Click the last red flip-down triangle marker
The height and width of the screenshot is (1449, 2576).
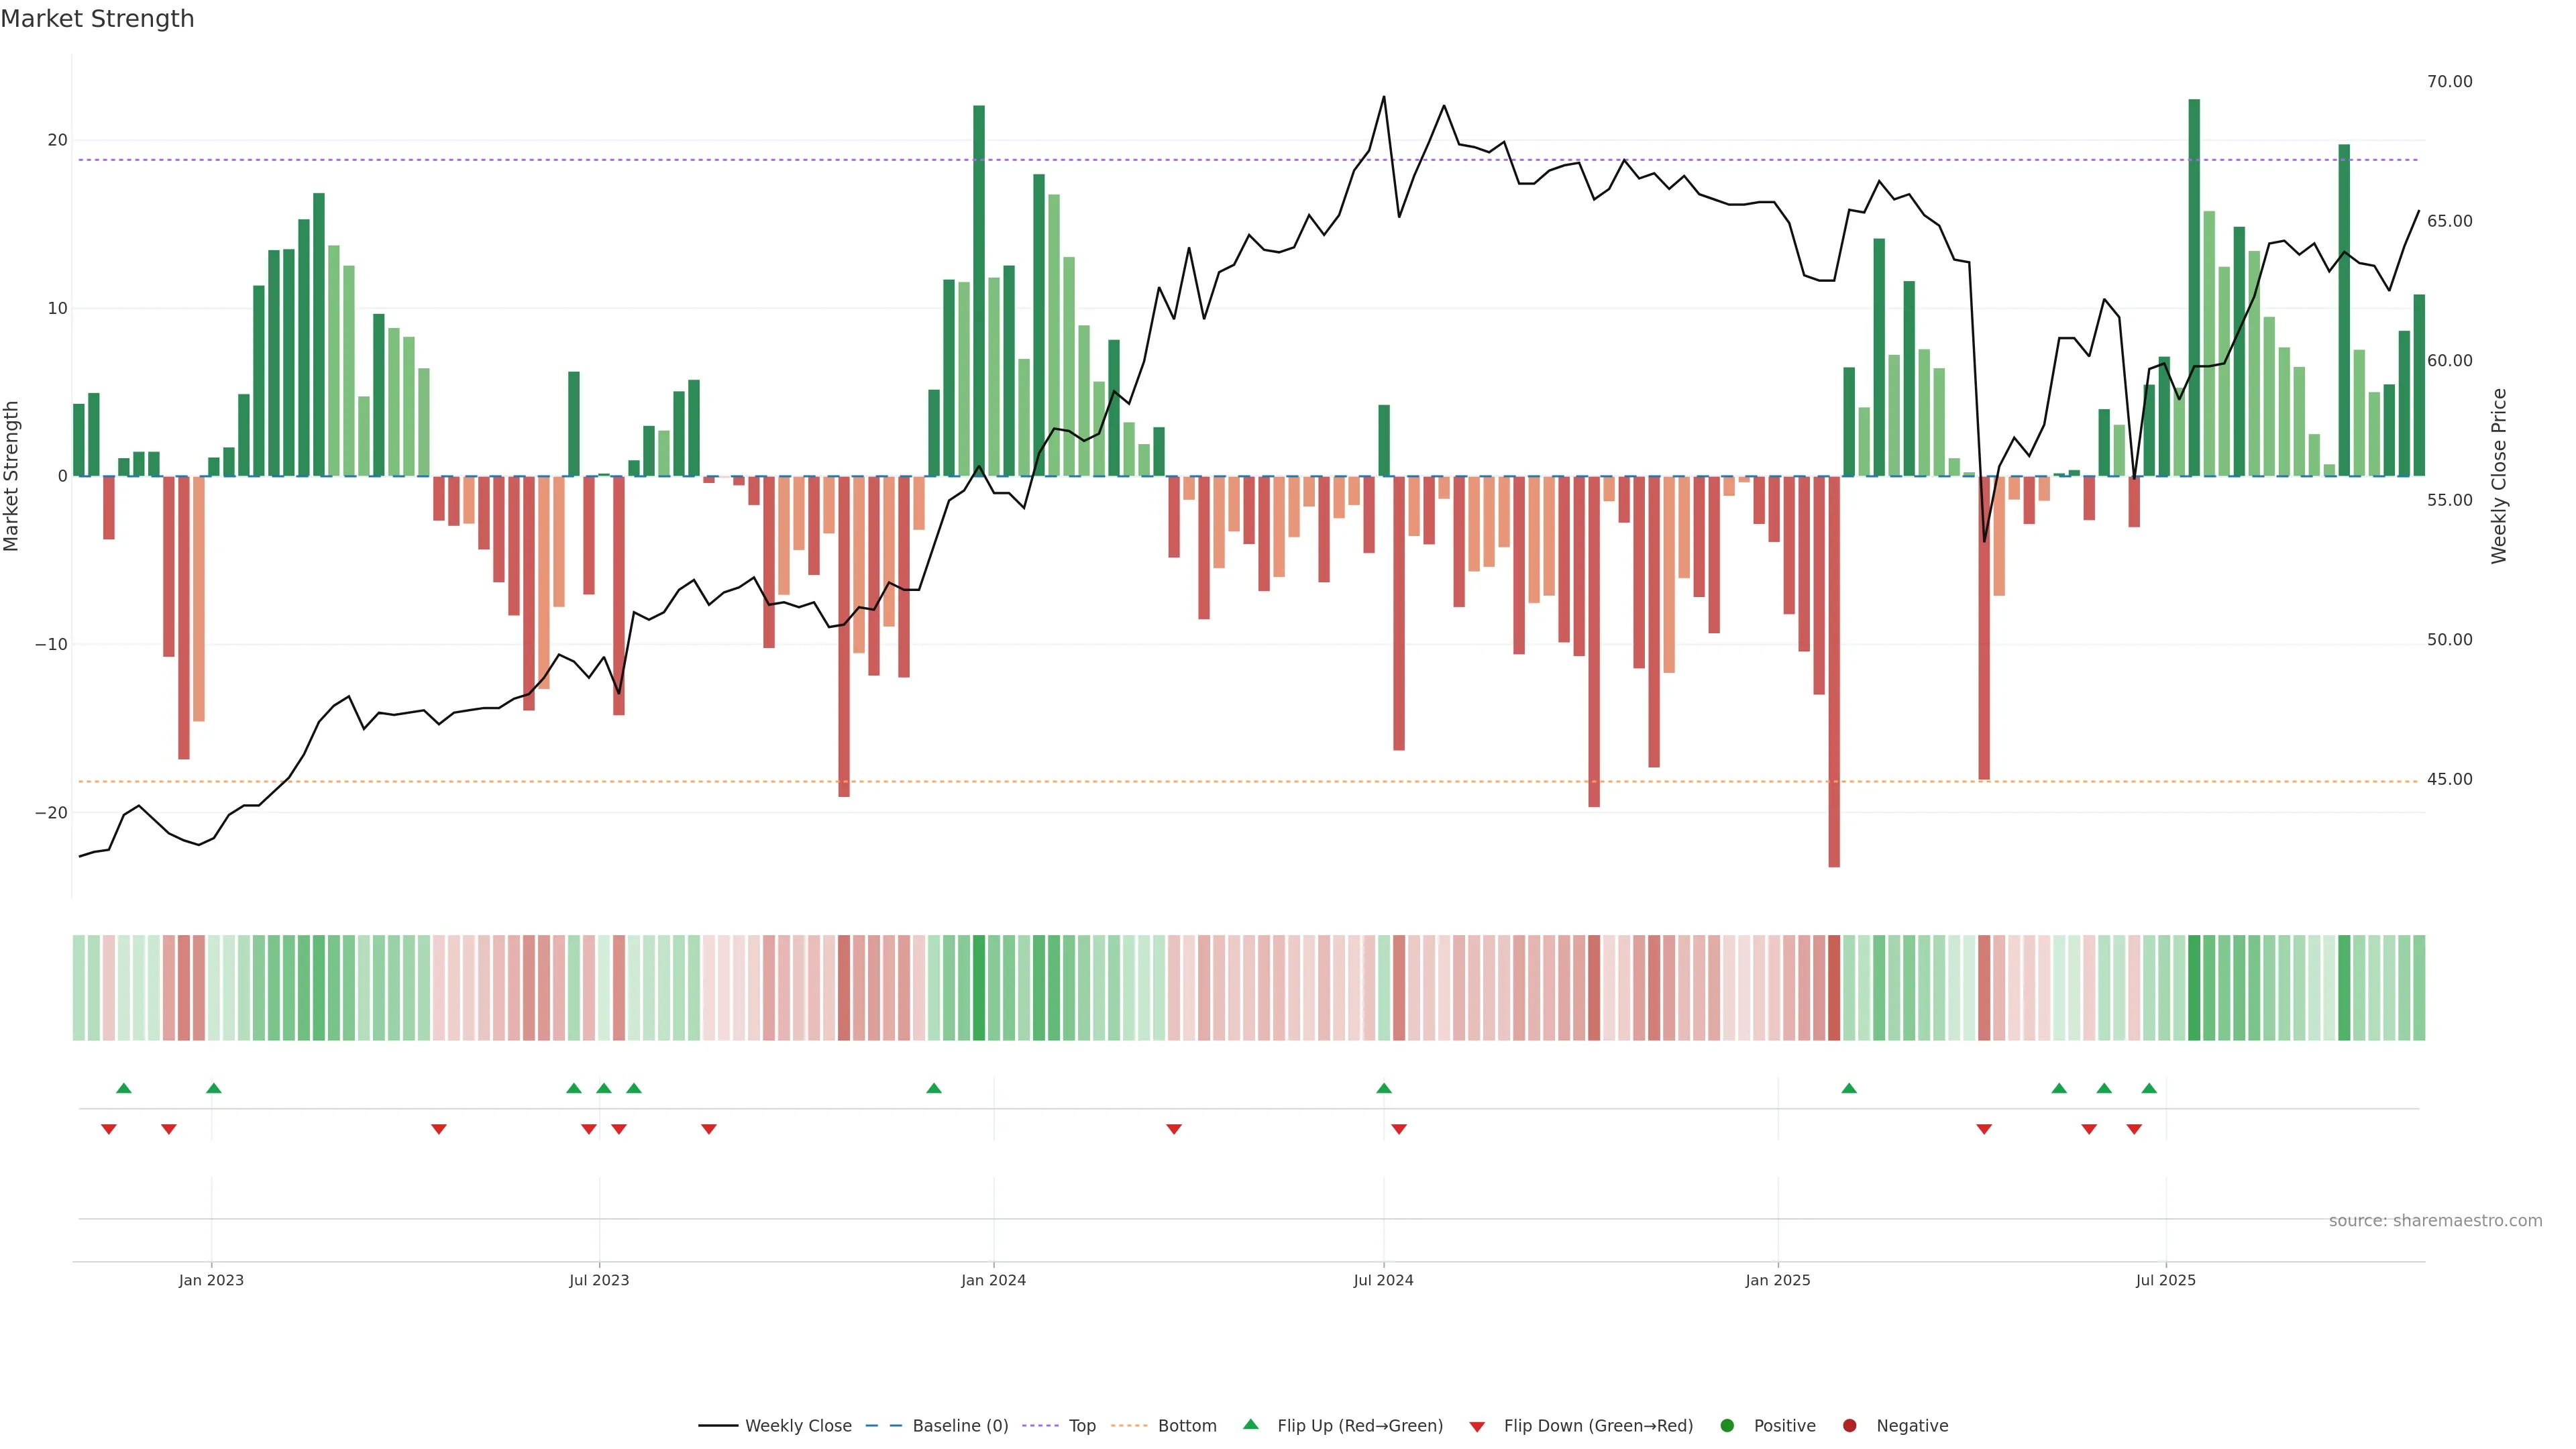[x=2134, y=1129]
